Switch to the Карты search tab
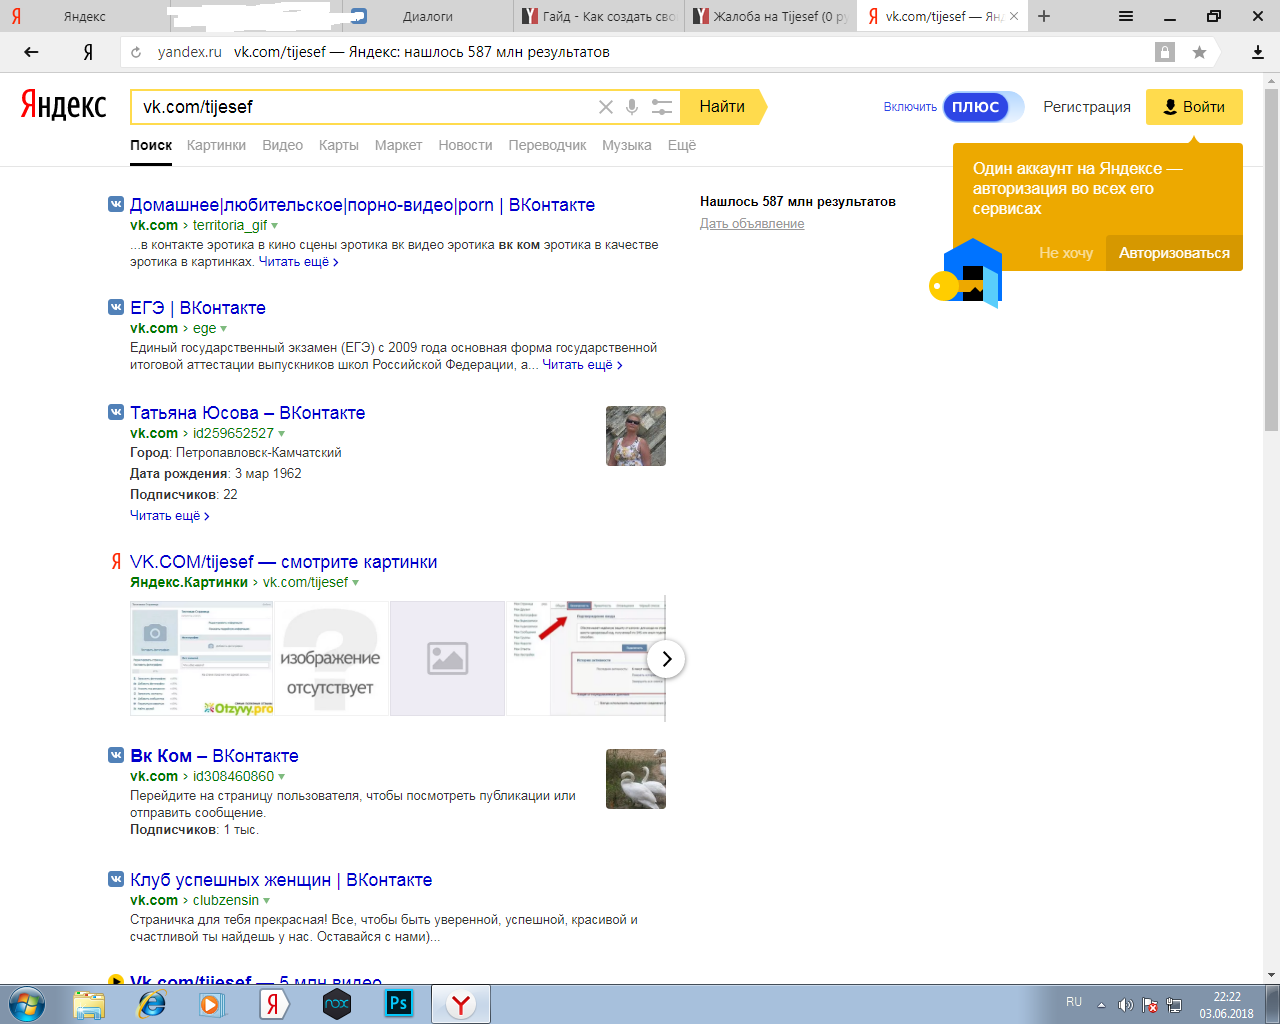This screenshot has width=1280, height=1024. (x=339, y=145)
